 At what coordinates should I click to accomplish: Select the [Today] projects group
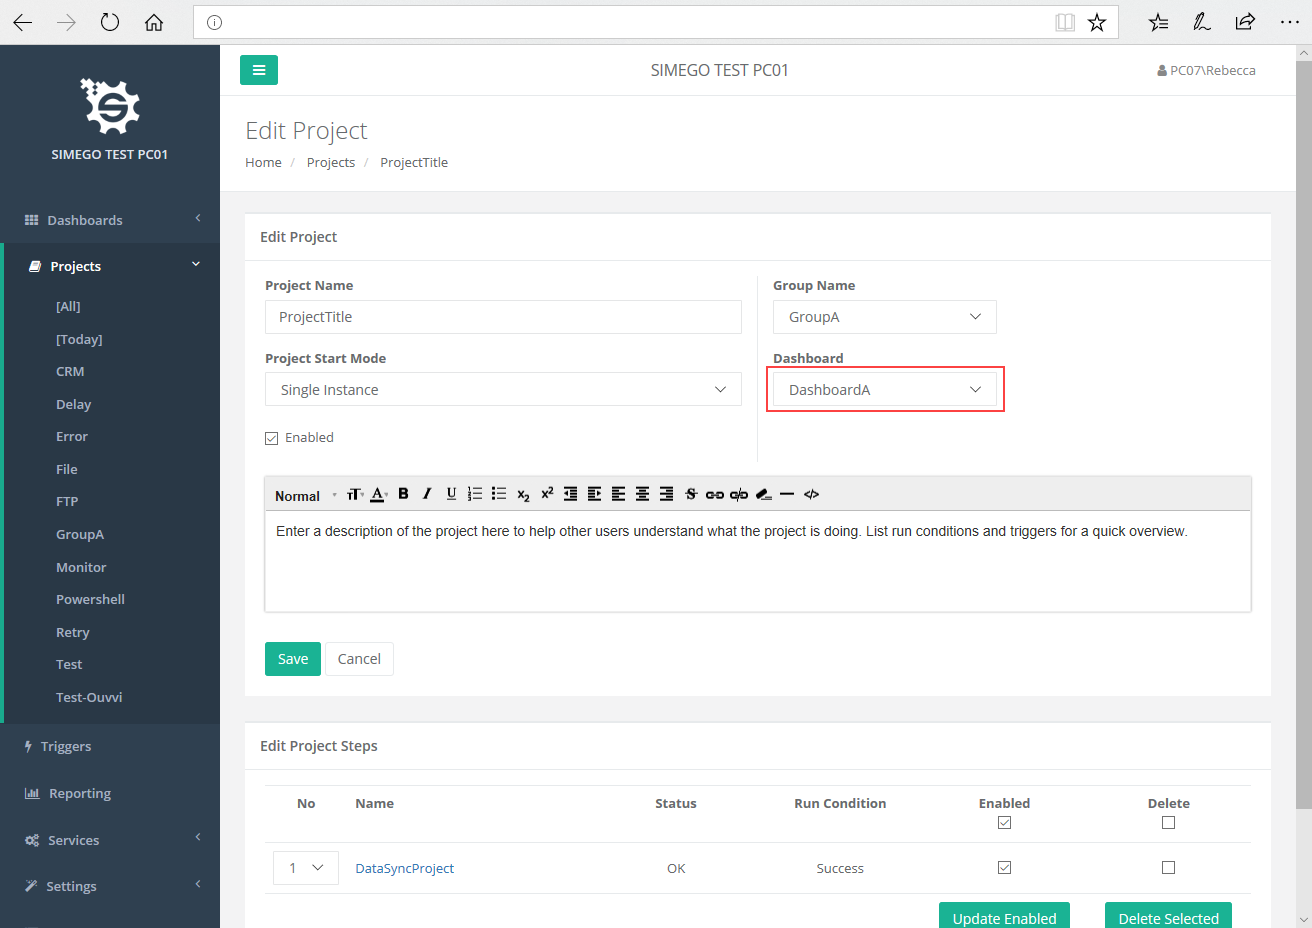[79, 339]
